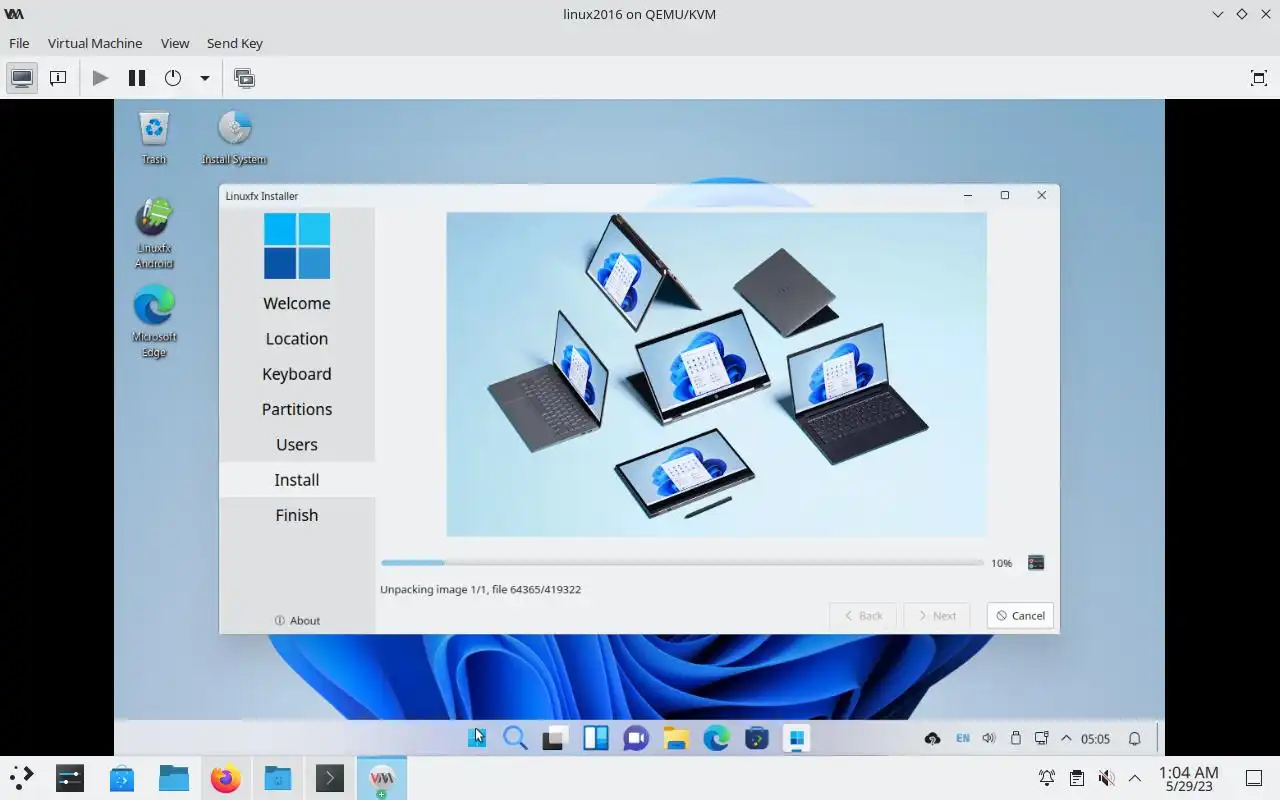1280x800 pixels.
Task: Open the guest Start menu button
Action: click(476, 738)
